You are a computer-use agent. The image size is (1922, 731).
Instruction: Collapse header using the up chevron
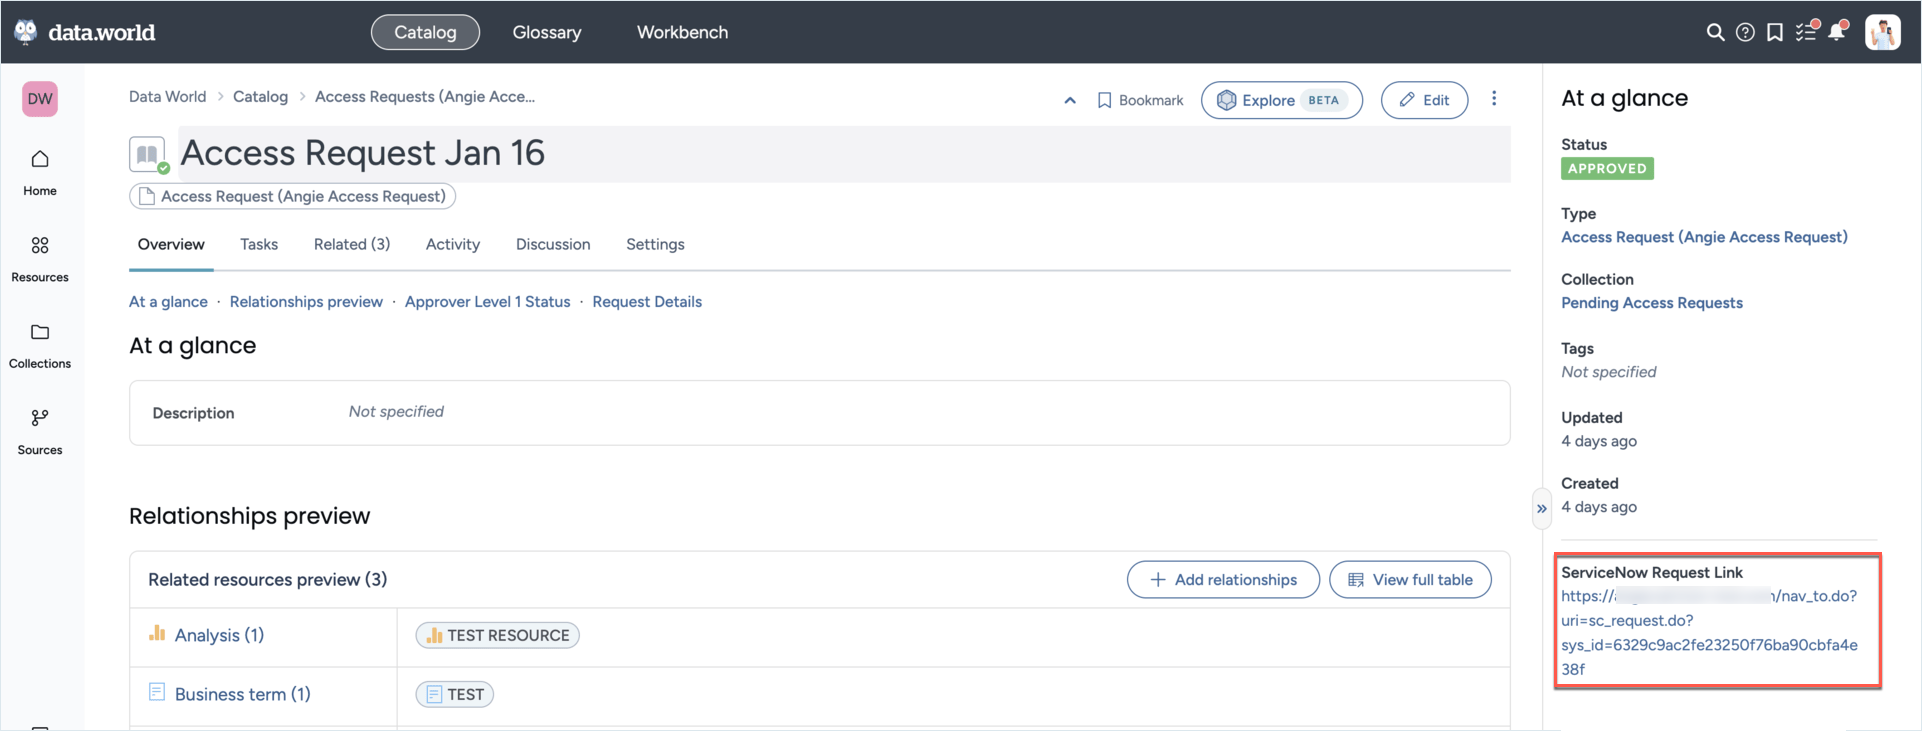click(x=1070, y=100)
